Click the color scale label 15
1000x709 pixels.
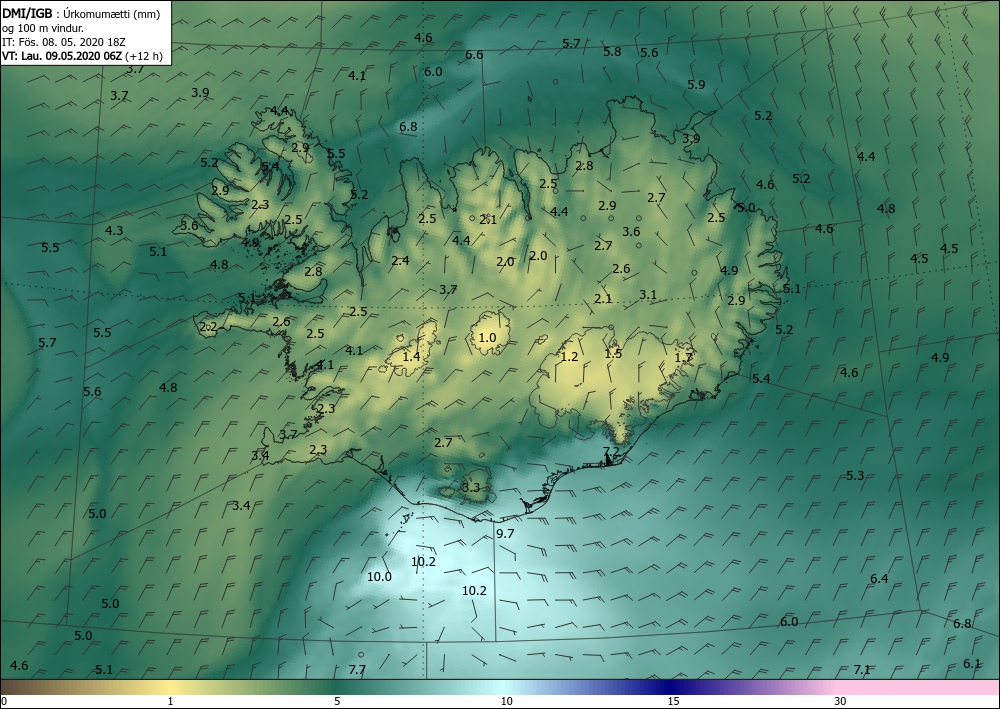[x=673, y=701]
